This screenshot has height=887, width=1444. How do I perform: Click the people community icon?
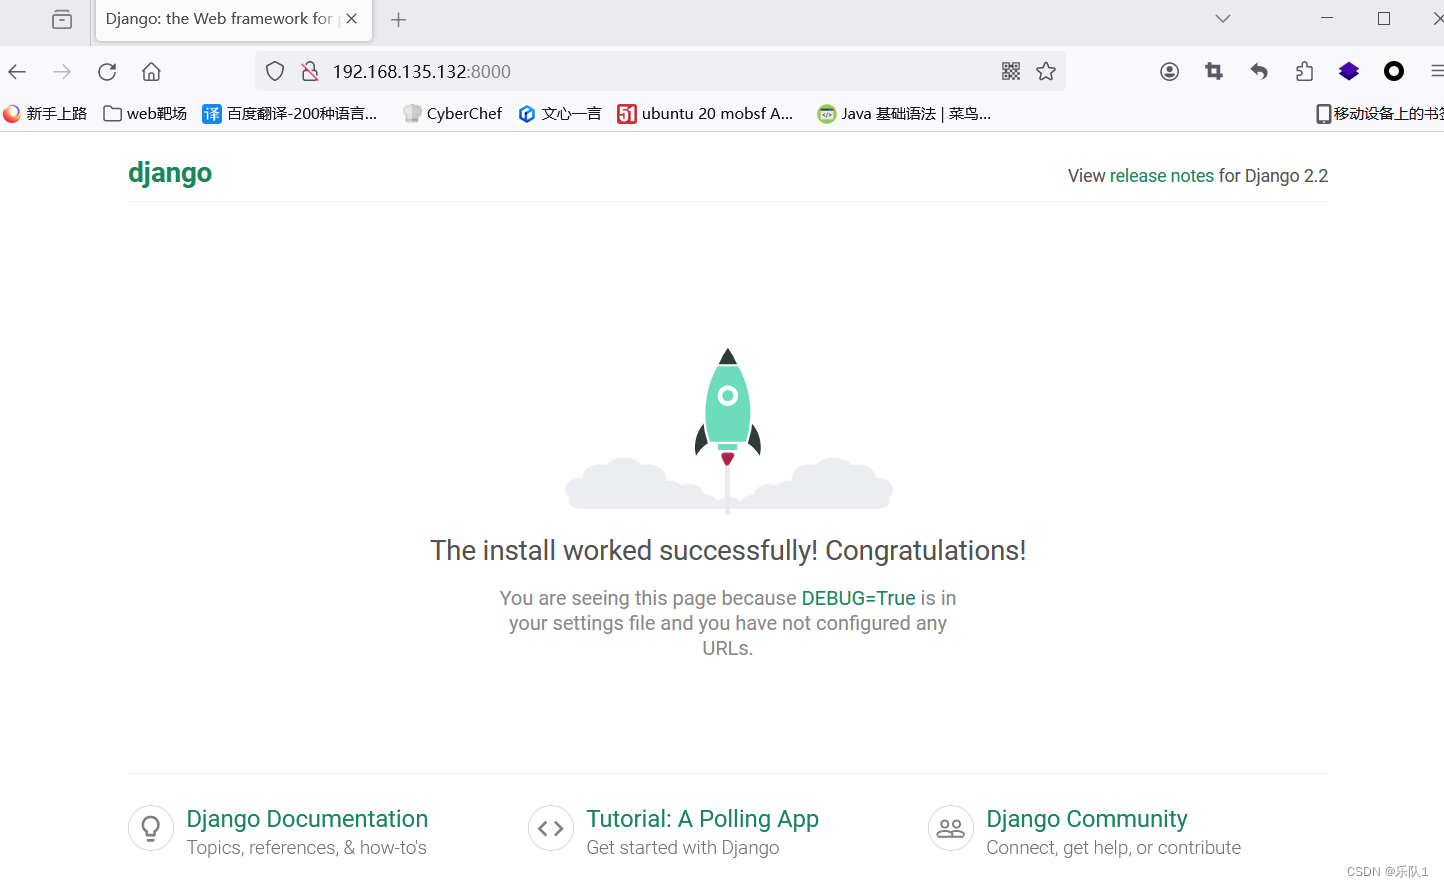[951, 828]
